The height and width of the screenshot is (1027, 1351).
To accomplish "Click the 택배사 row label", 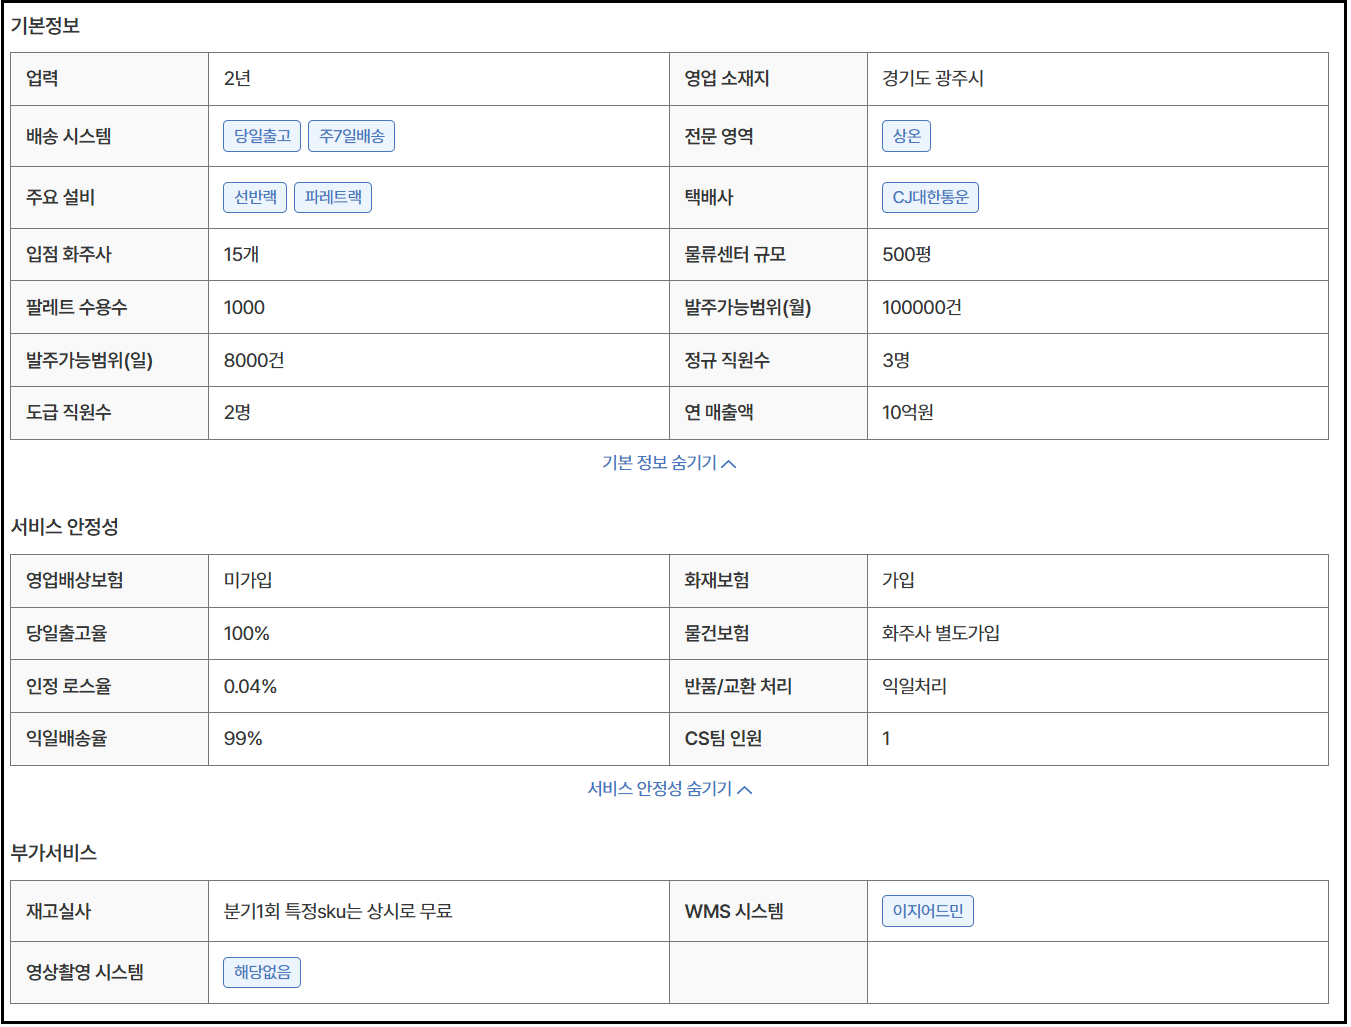I will coord(709,198).
